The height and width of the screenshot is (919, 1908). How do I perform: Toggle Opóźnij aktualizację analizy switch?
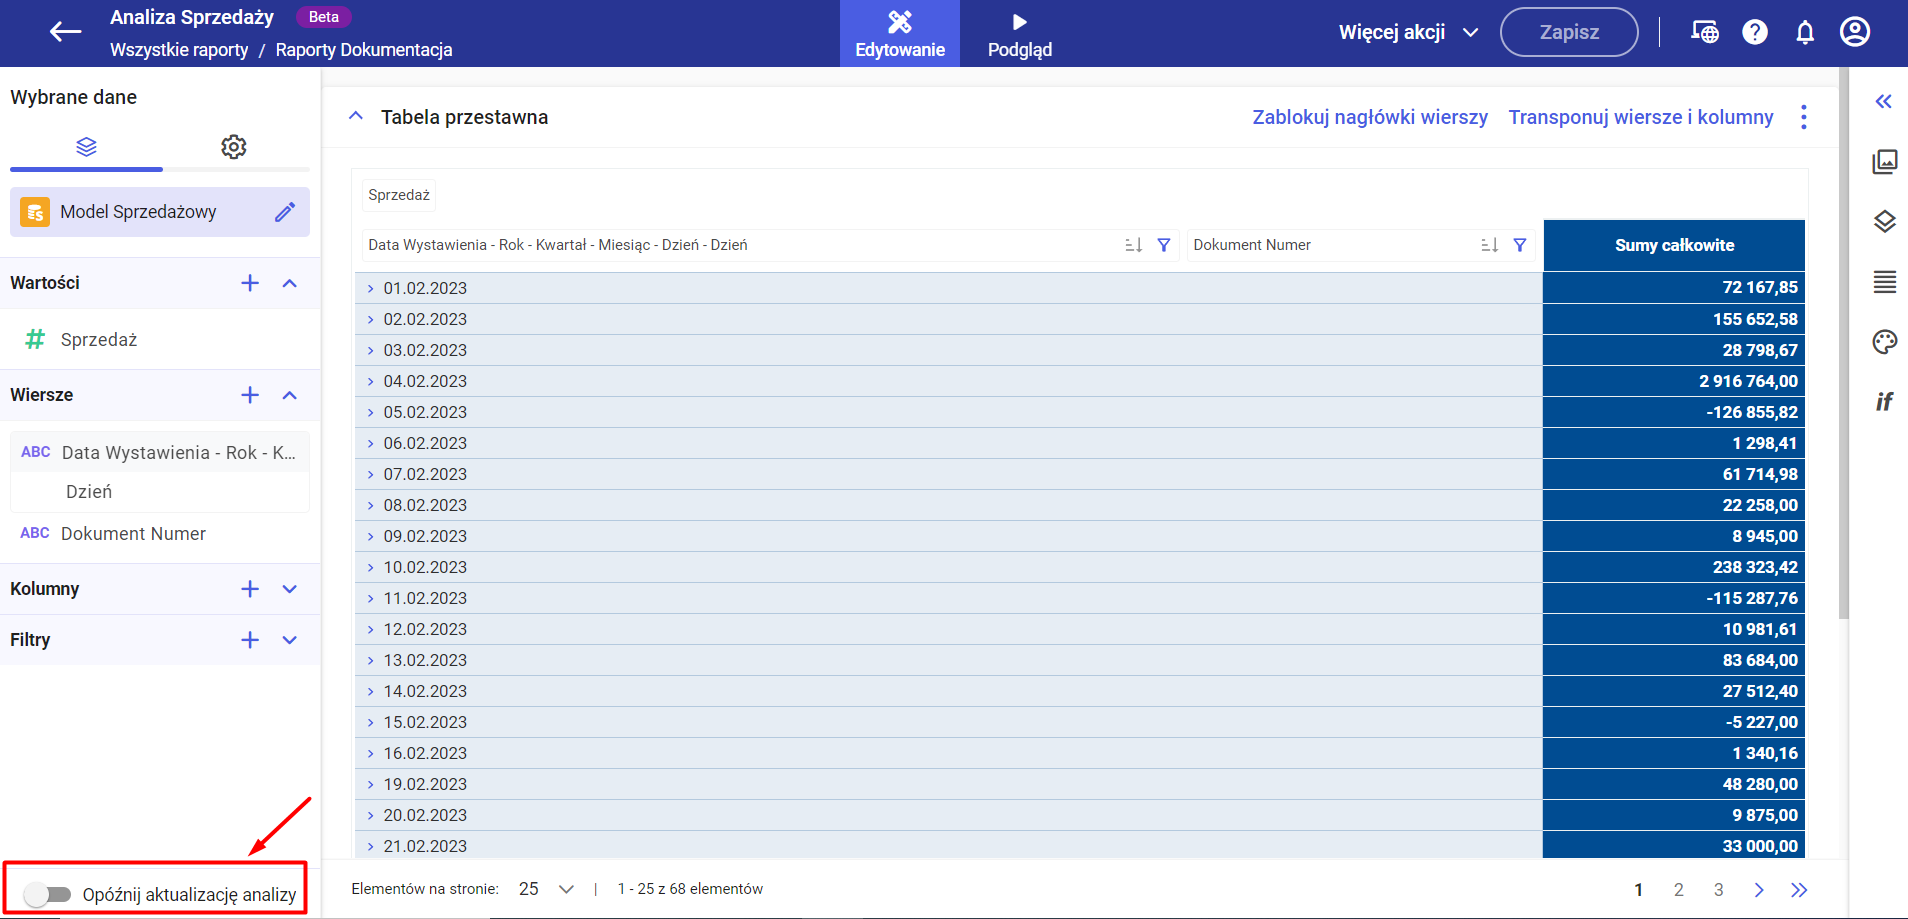tap(47, 894)
